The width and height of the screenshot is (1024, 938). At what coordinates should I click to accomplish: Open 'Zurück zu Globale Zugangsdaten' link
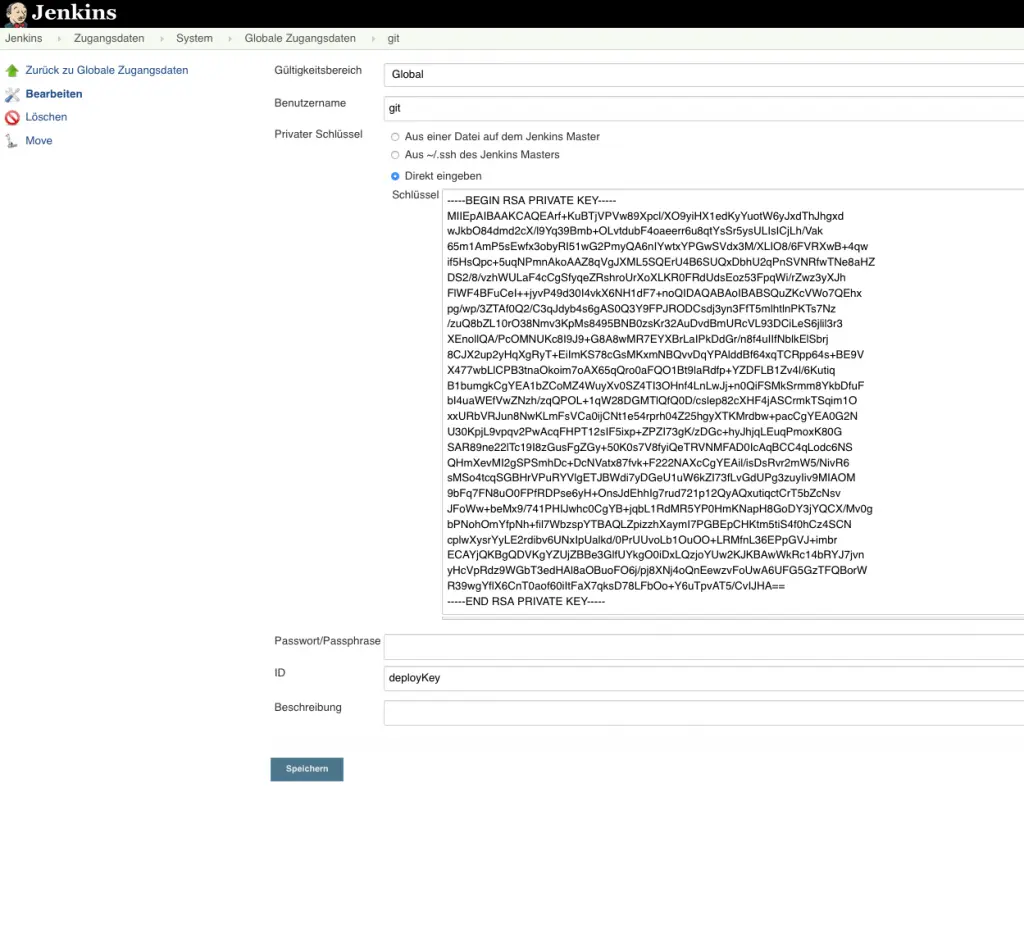click(x=107, y=71)
